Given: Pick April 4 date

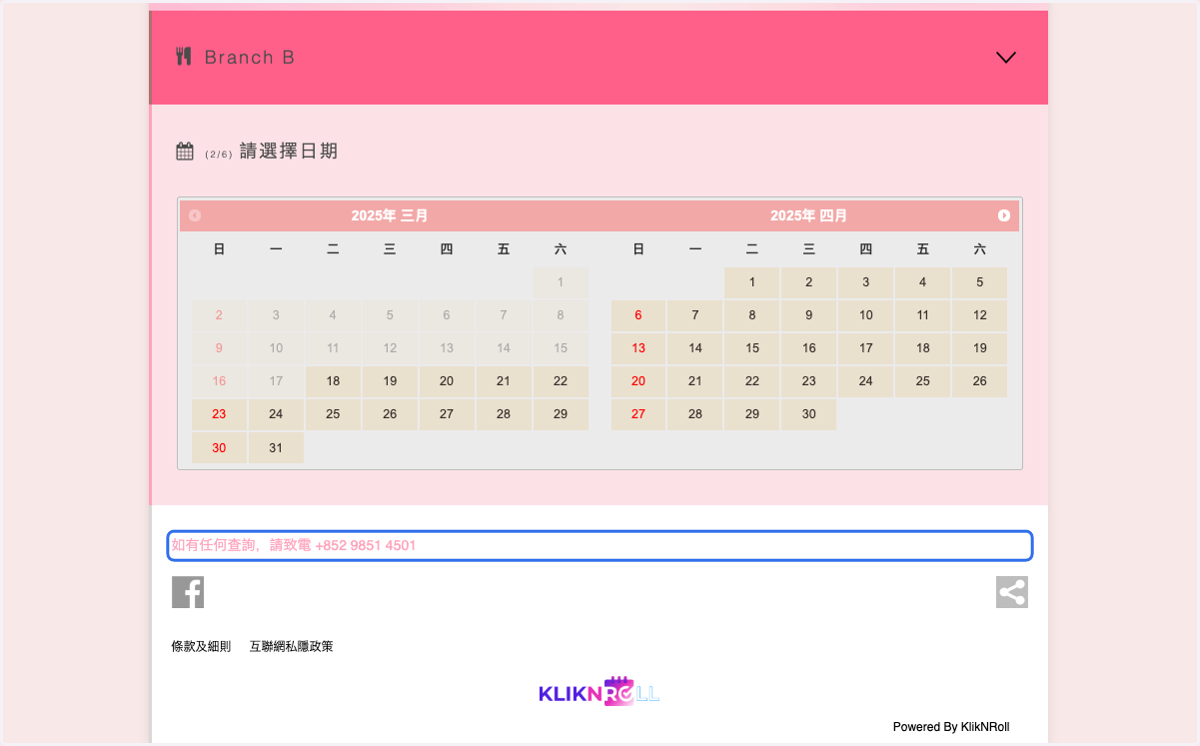Looking at the screenshot, I should 922,282.
